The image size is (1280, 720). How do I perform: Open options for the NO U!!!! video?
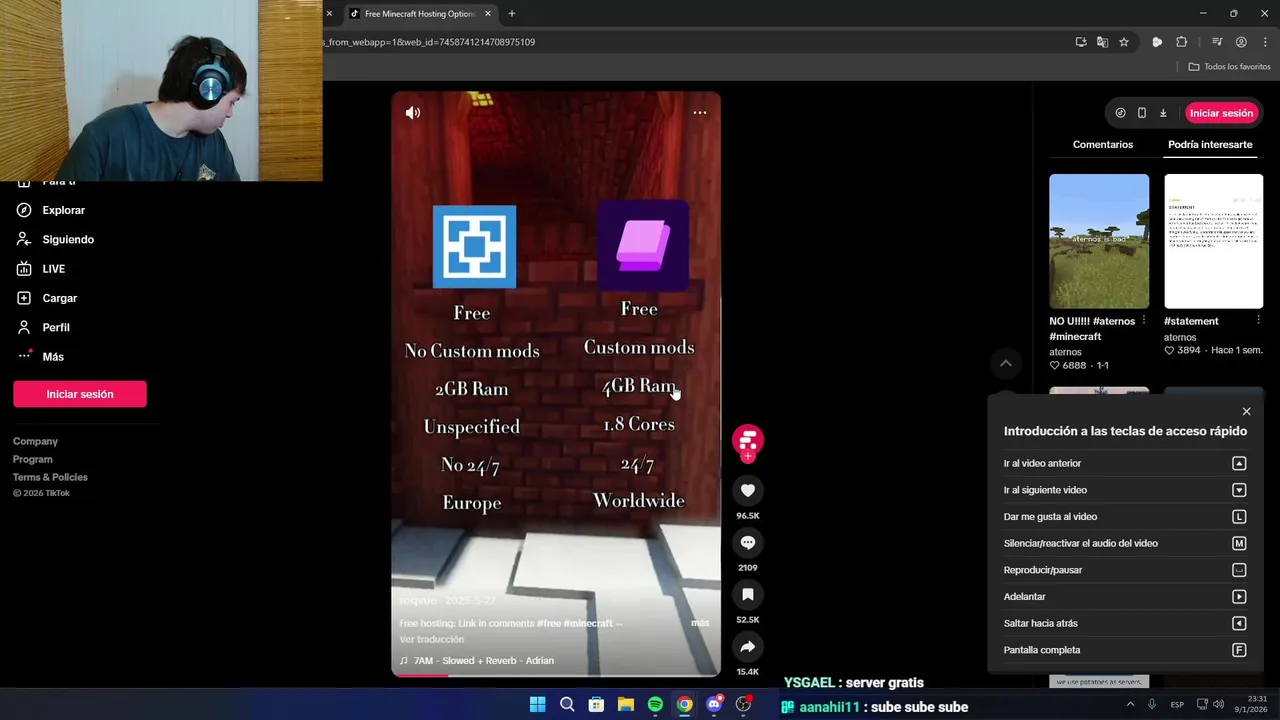pos(1144,321)
